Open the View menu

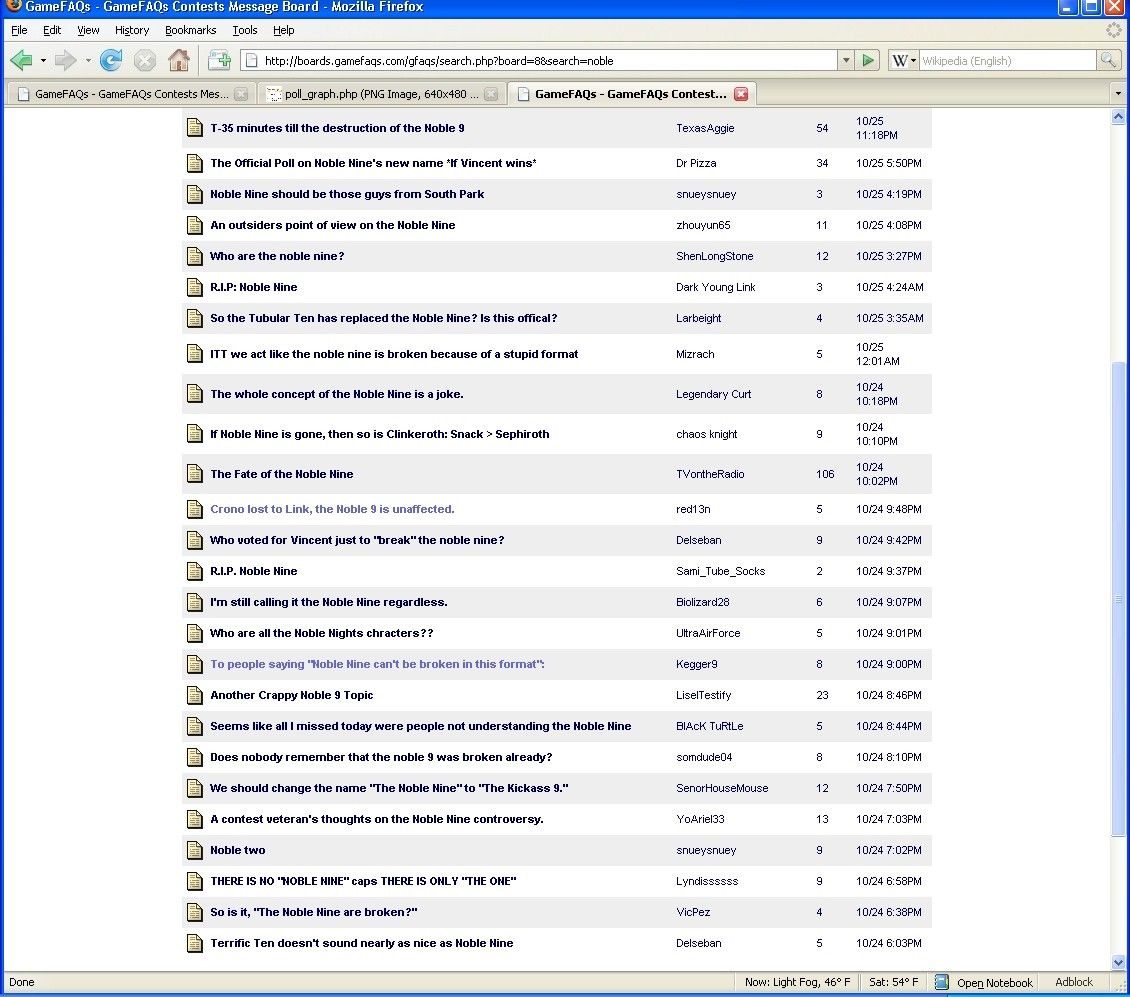(x=88, y=30)
